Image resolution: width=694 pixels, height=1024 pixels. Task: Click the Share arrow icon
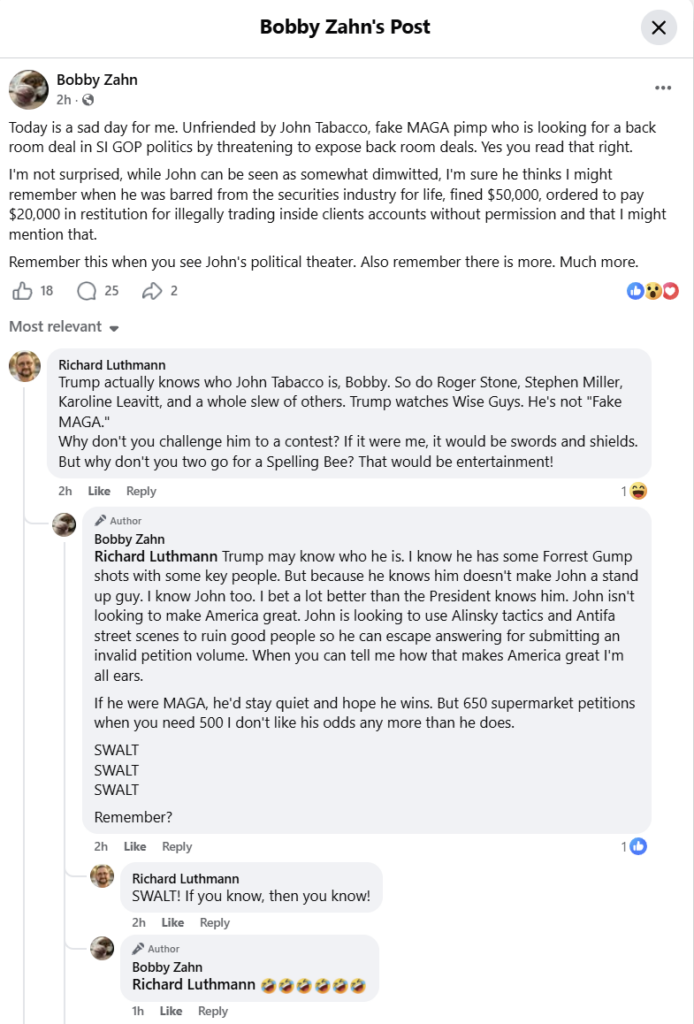[x=150, y=291]
